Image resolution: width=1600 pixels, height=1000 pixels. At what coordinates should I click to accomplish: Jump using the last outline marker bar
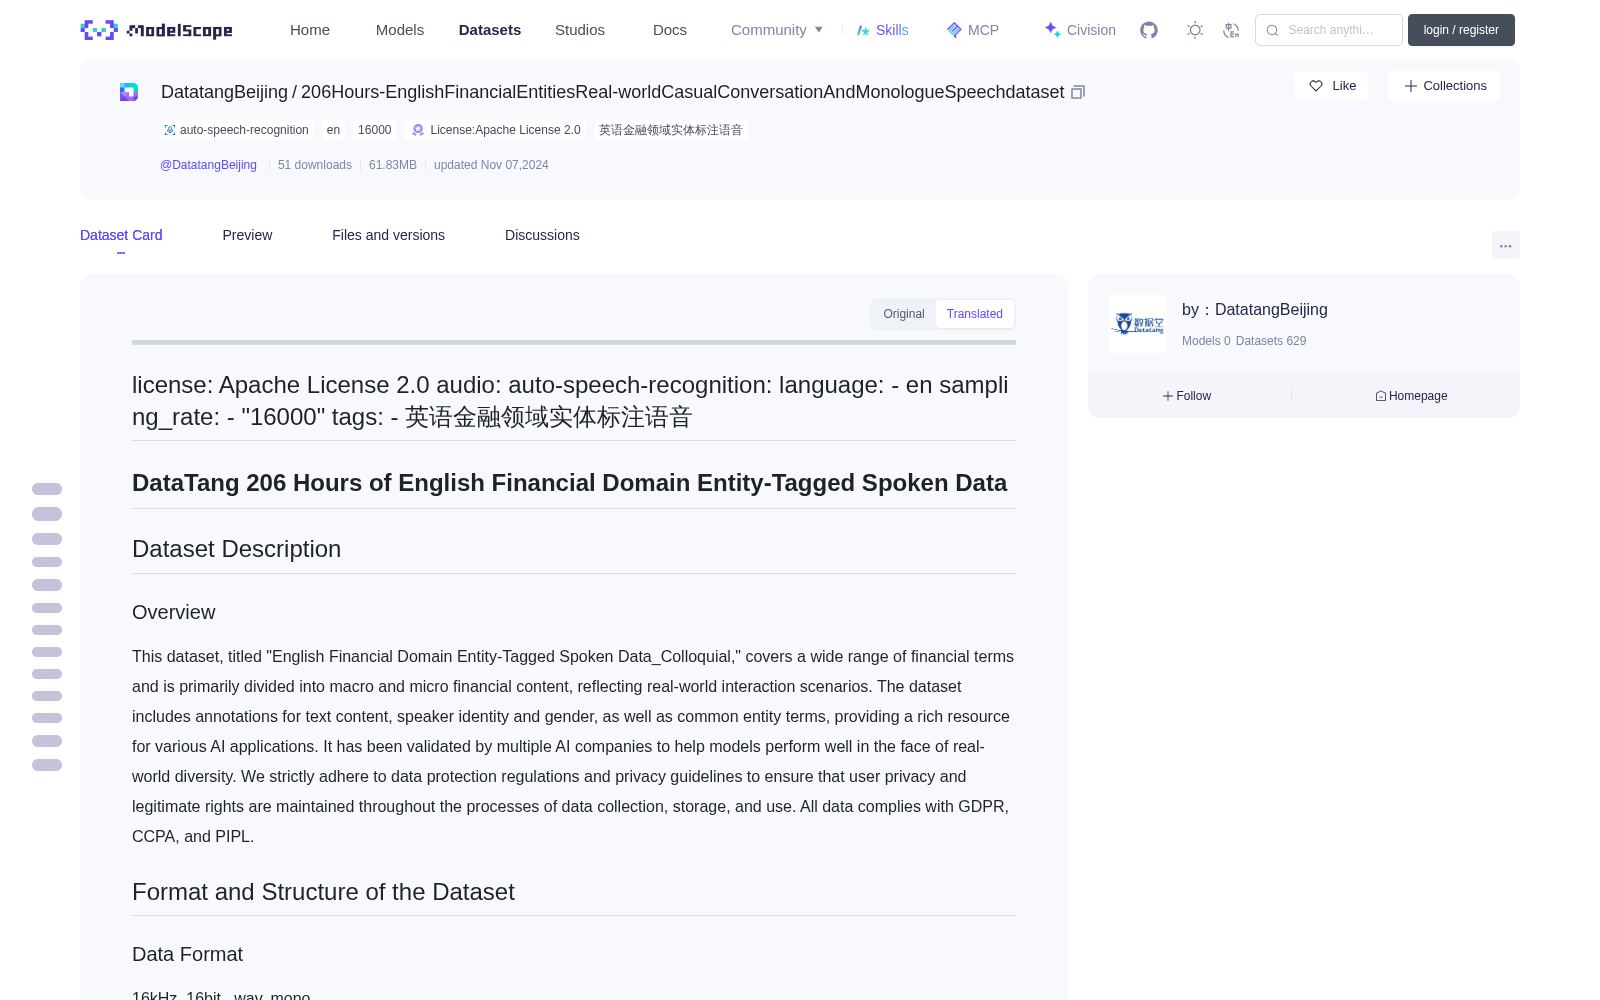pyautogui.click(x=47, y=765)
